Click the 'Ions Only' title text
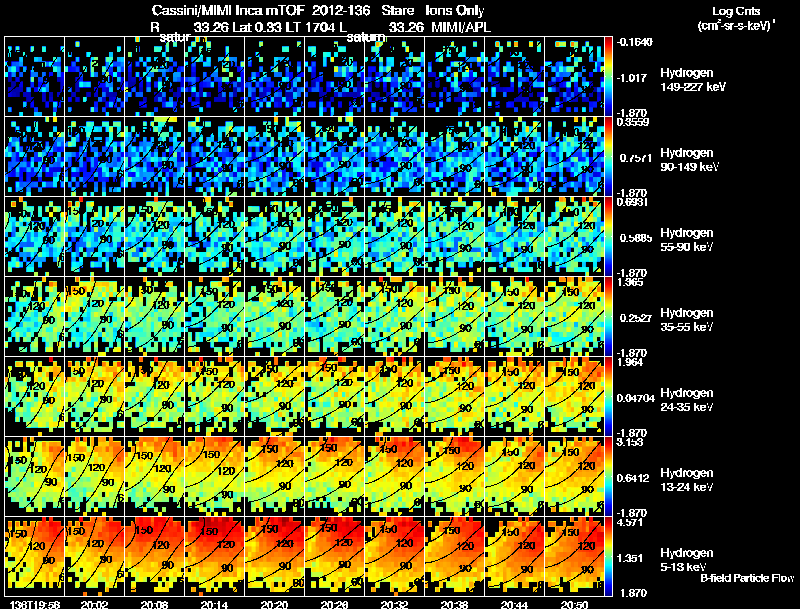The width and height of the screenshot is (800, 609). point(455,11)
